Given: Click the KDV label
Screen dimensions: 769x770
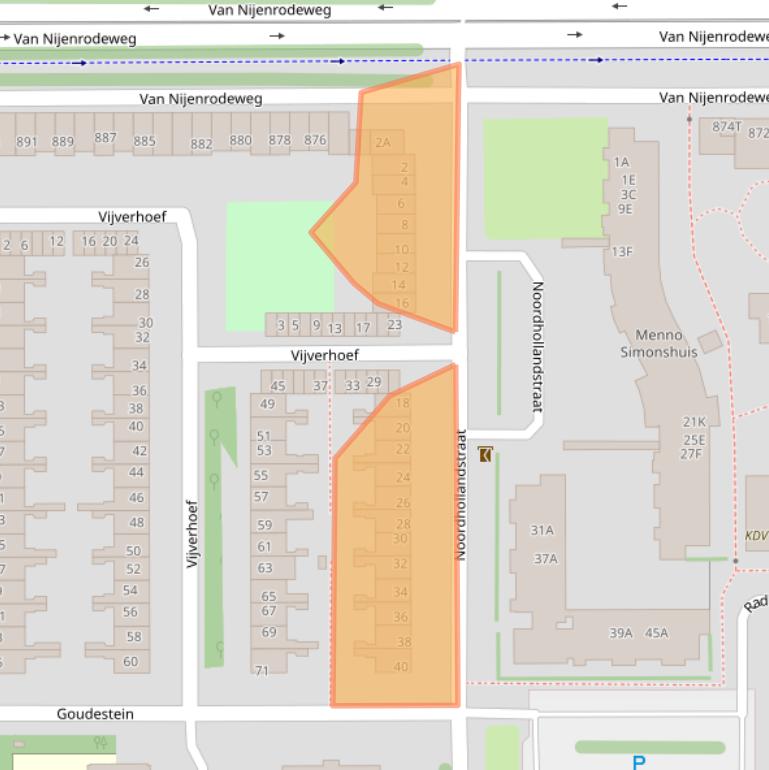Looking at the screenshot, I should point(756,535).
